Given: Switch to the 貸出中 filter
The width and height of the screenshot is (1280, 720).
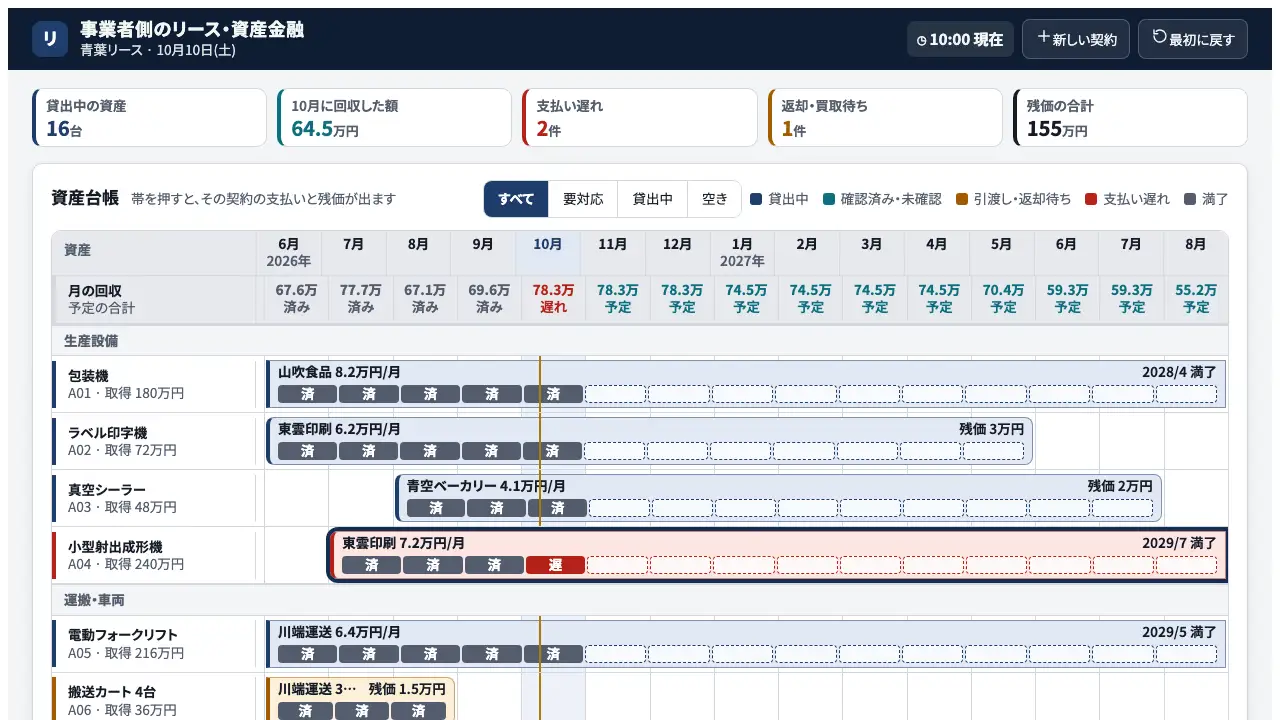Looking at the screenshot, I should (x=652, y=199).
